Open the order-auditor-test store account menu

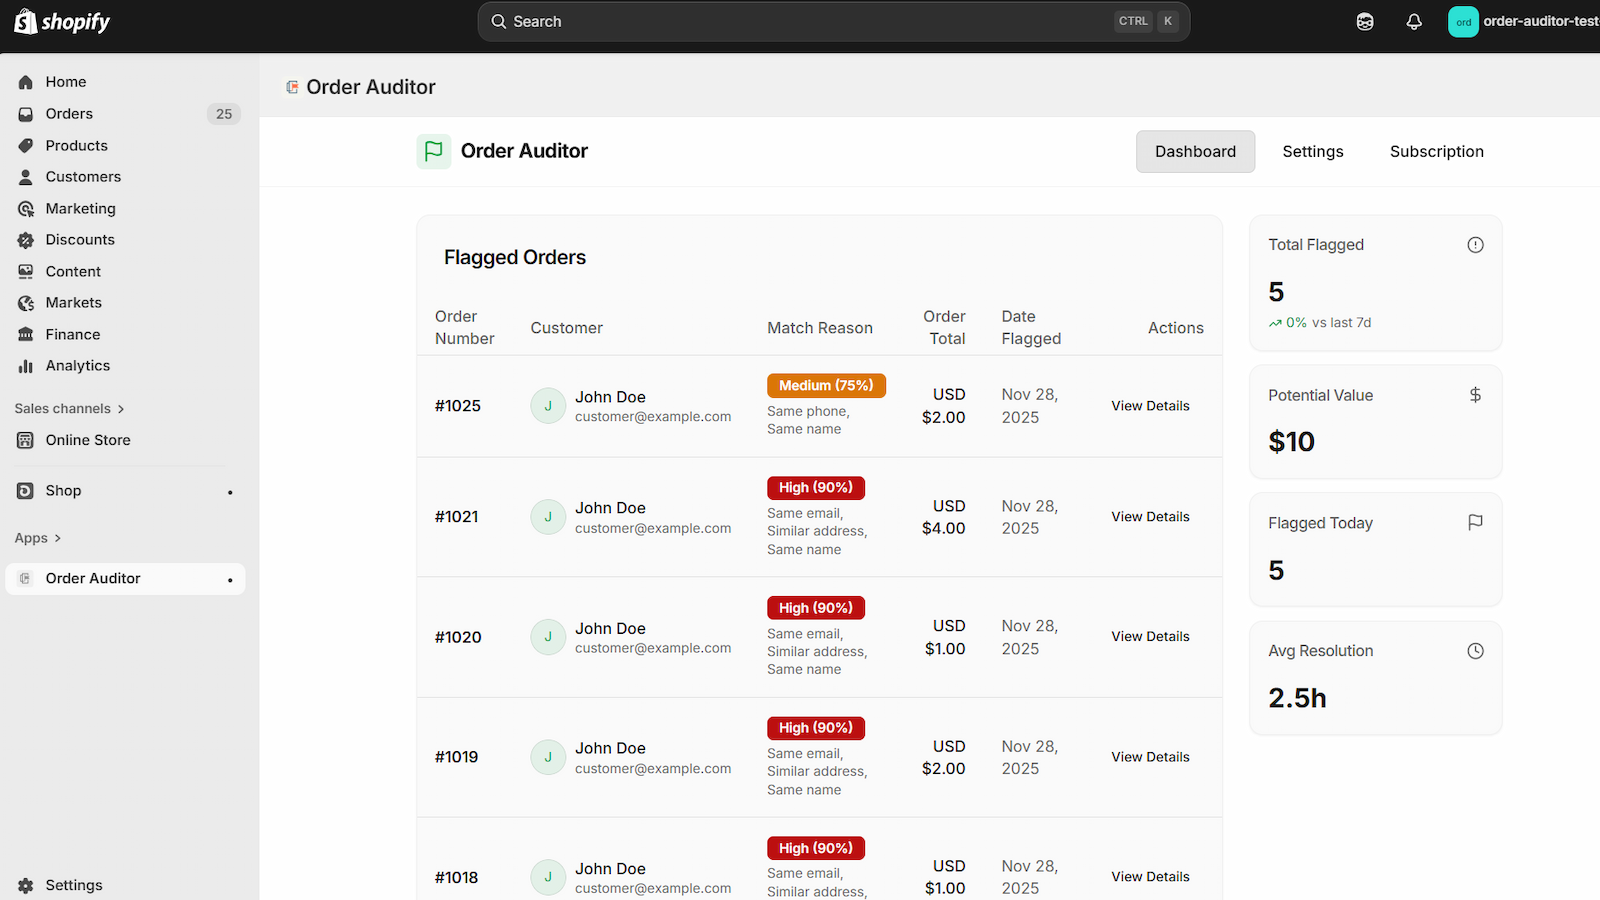[1523, 22]
